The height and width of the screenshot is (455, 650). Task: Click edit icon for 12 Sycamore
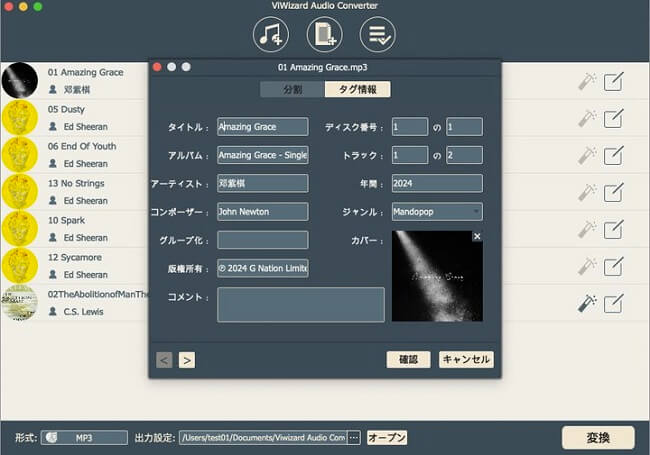click(x=613, y=266)
